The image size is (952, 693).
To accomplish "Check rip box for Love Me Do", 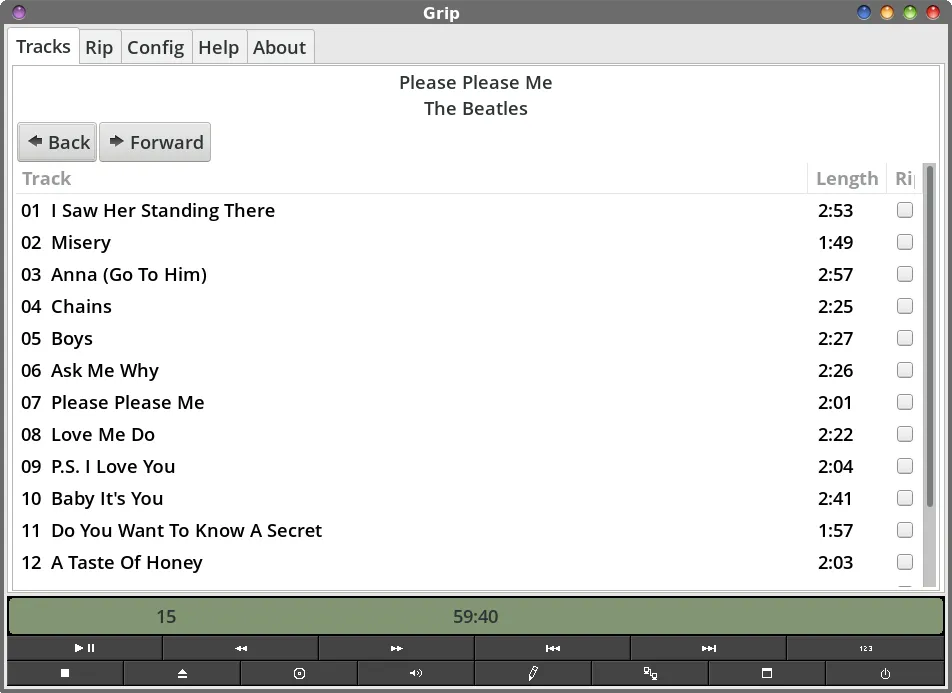I will click(x=905, y=434).
